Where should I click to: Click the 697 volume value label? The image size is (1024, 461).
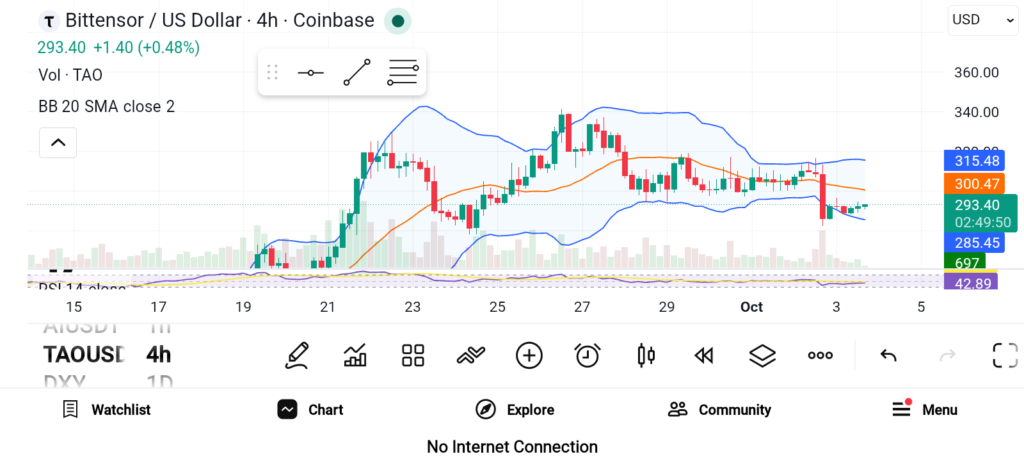pyautogui.click(x=965, y=262)
